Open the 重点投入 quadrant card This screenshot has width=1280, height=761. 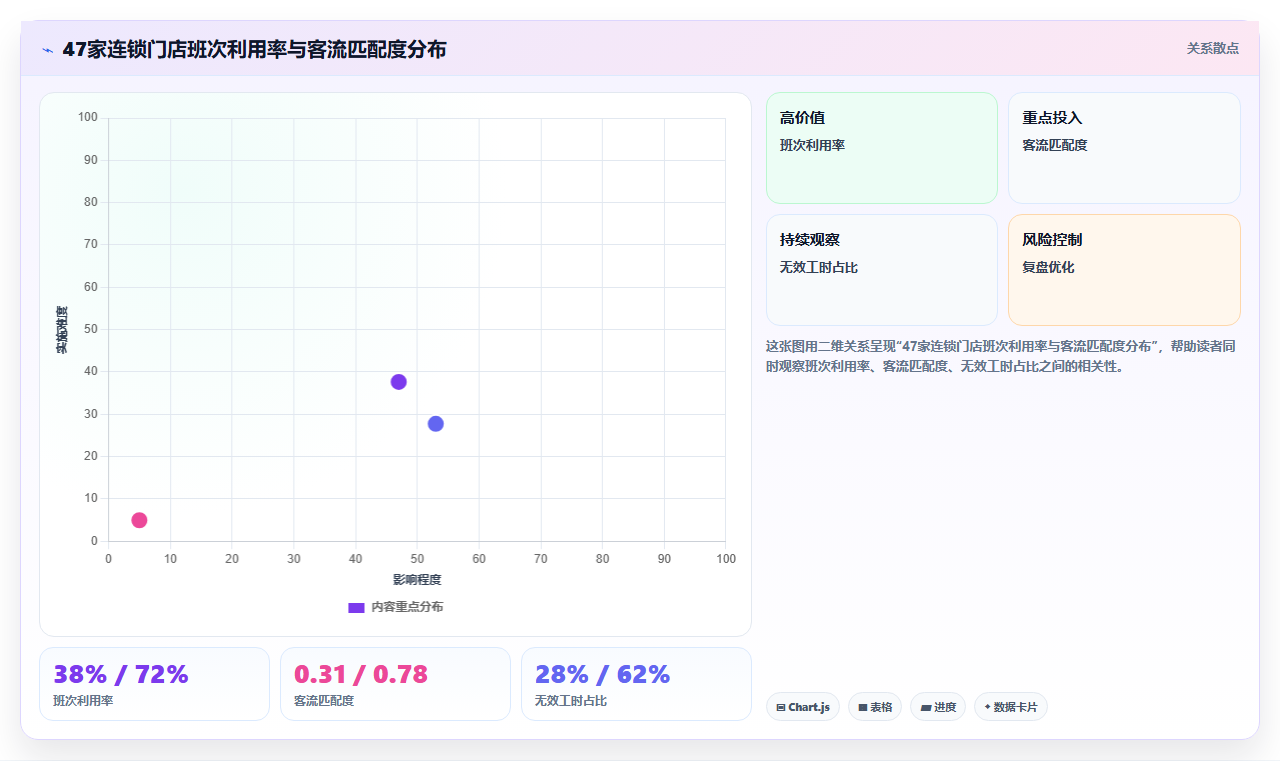[x=1124, y=148]
